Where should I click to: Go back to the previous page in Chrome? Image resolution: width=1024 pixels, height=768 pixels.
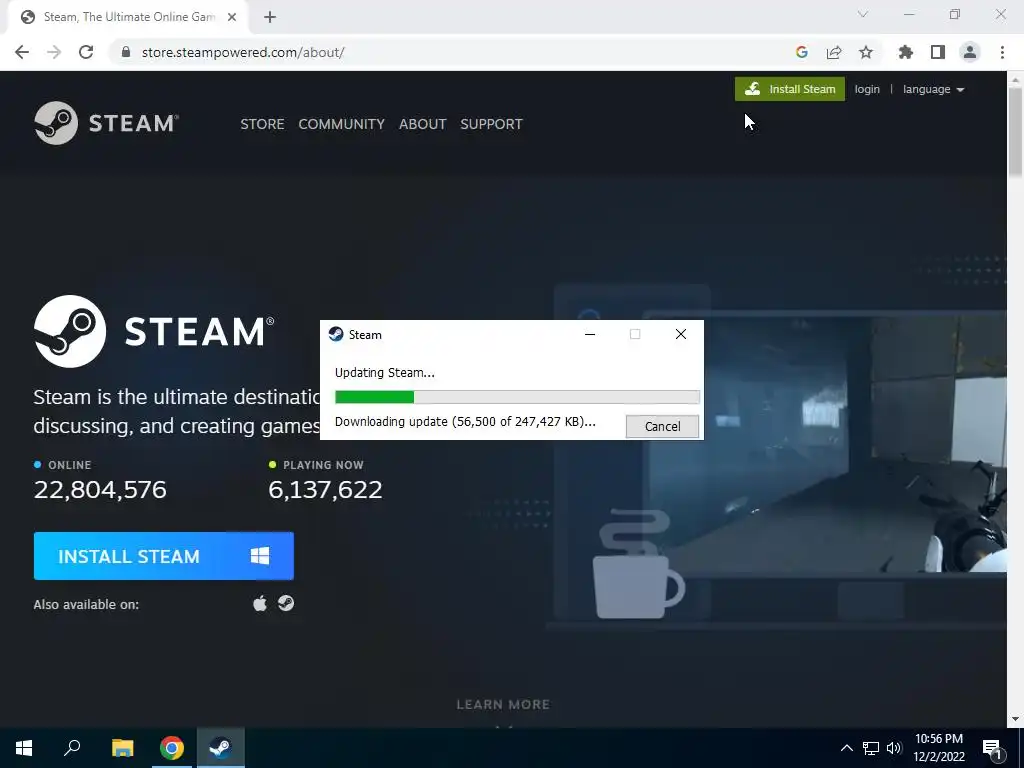(x=22, y=52)
